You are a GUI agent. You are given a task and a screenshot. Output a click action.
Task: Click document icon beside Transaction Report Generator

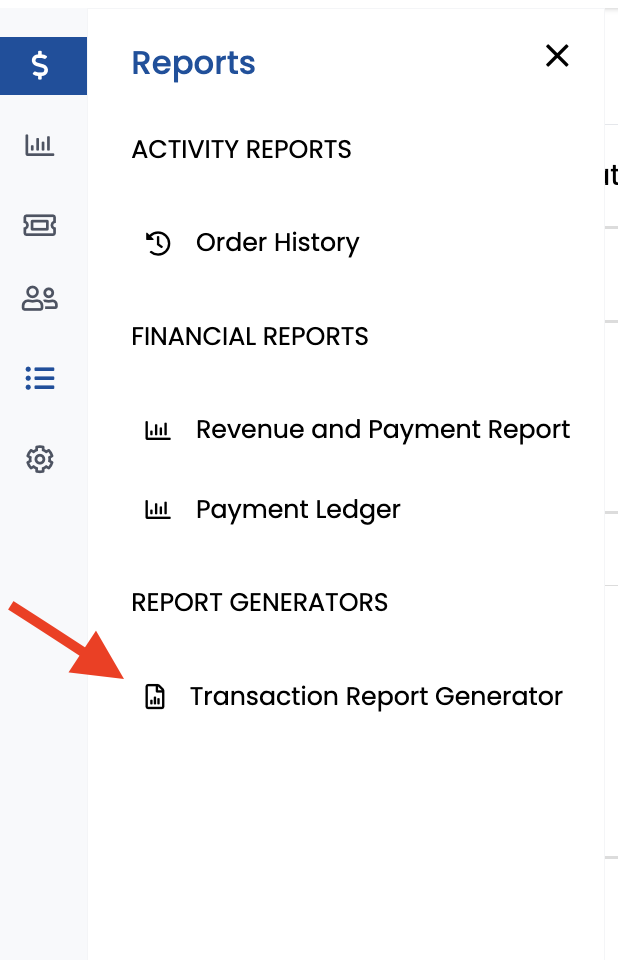coord(155,697)
